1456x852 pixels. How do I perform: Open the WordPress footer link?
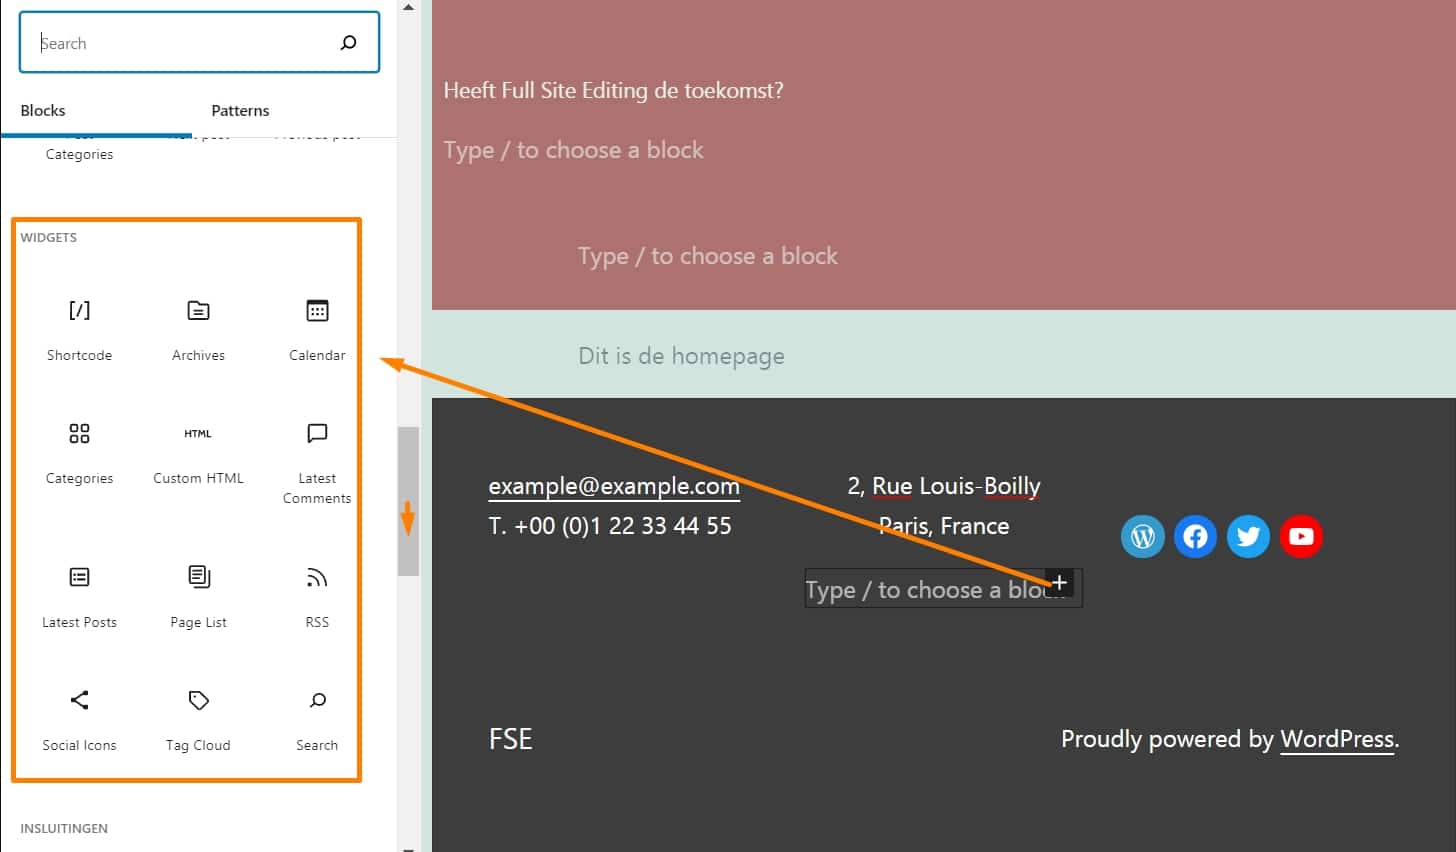click(x=1337, y=739)
